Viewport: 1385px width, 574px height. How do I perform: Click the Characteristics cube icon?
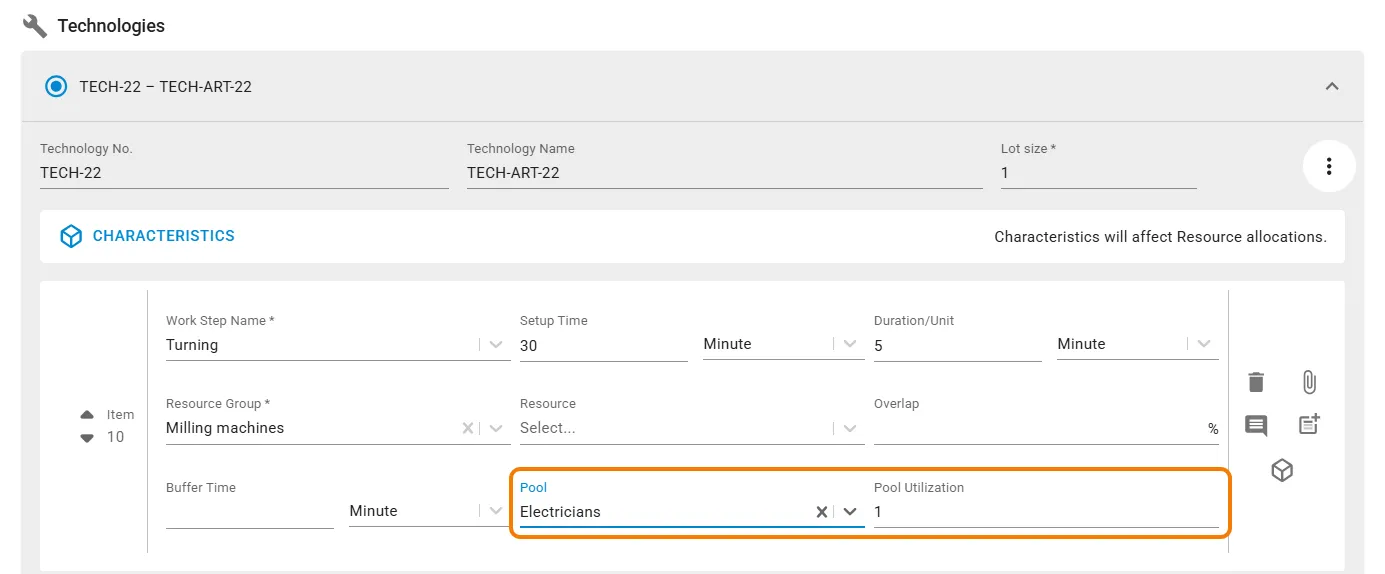point(71,237)
